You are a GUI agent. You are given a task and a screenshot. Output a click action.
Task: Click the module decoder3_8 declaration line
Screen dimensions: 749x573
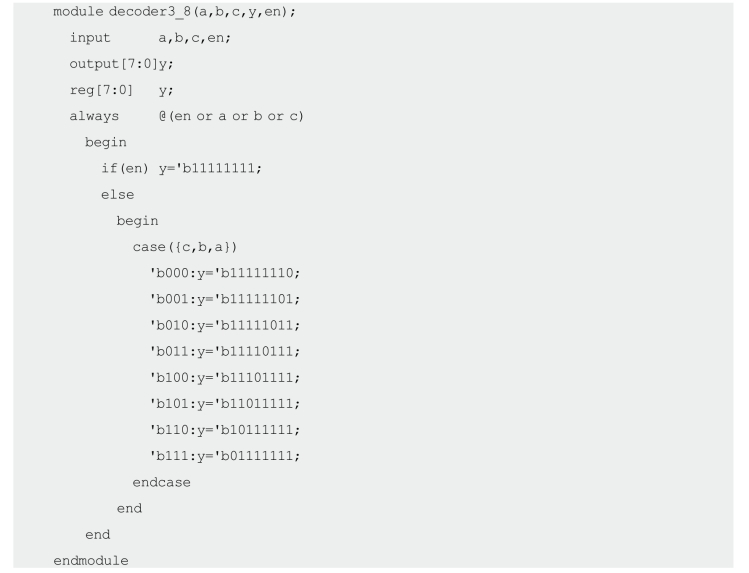174,12
